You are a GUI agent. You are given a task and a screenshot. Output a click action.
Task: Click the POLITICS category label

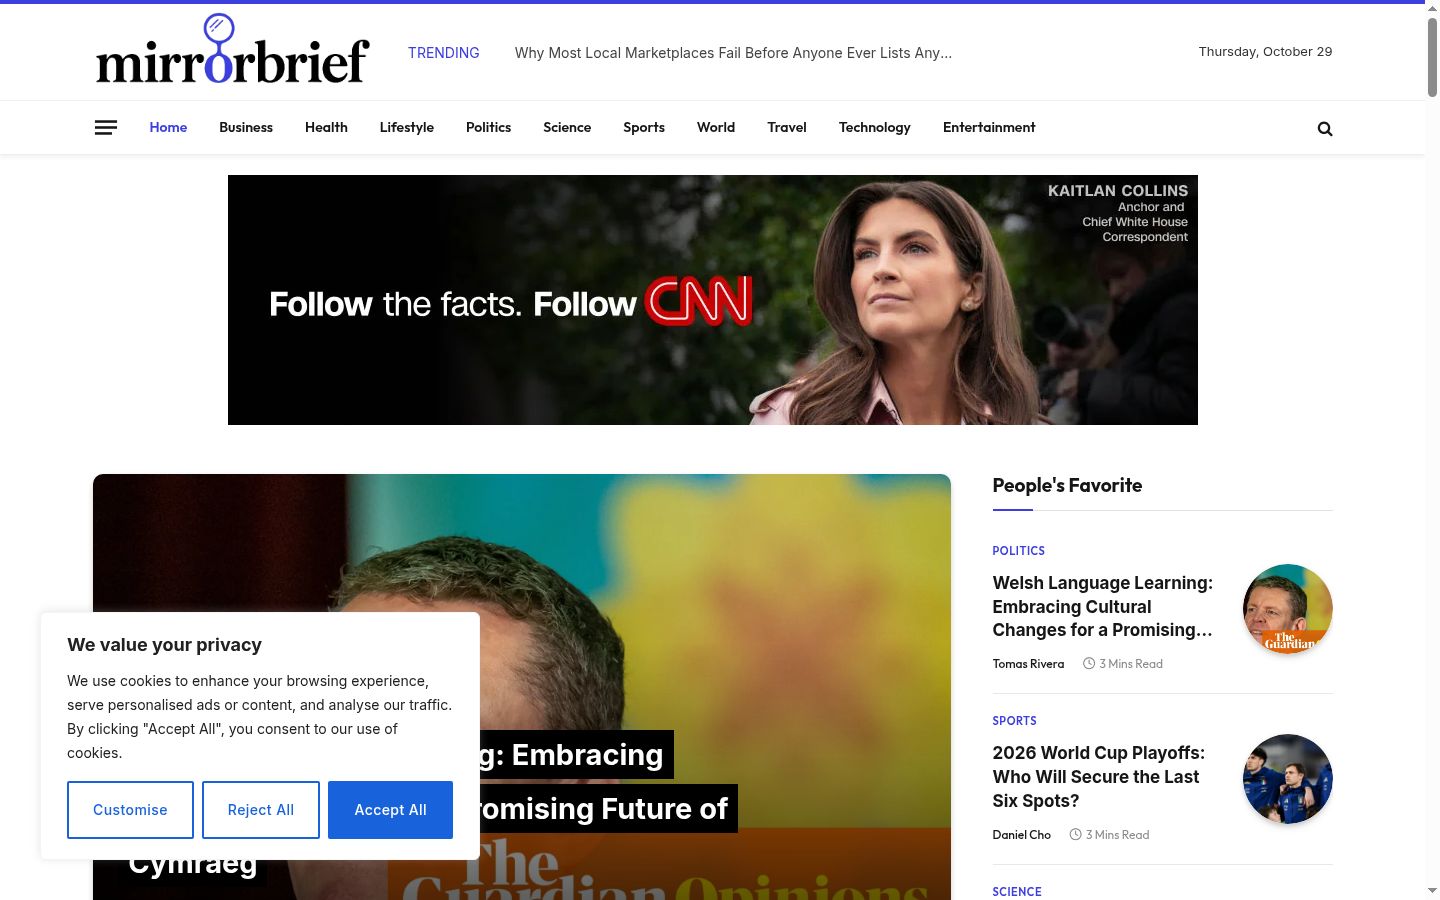click(x=1018, y=551)
